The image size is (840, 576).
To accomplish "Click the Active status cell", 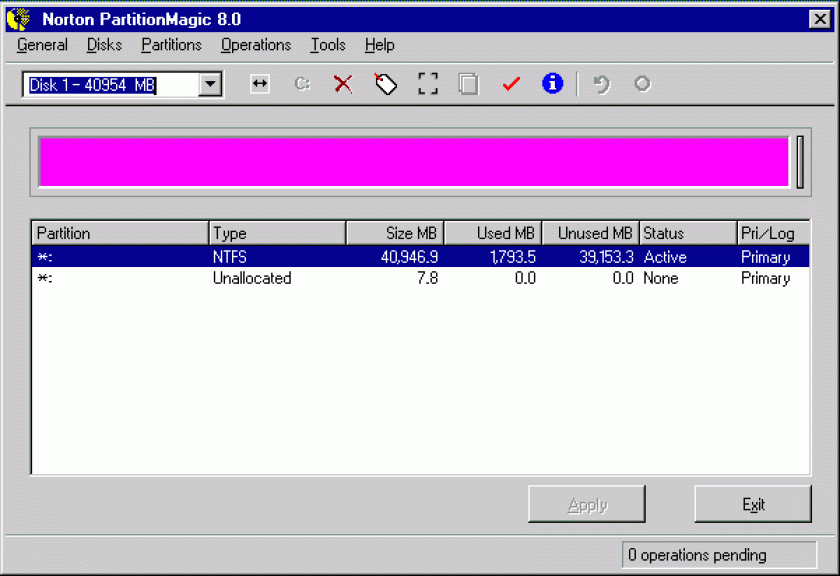I will 665,257.
